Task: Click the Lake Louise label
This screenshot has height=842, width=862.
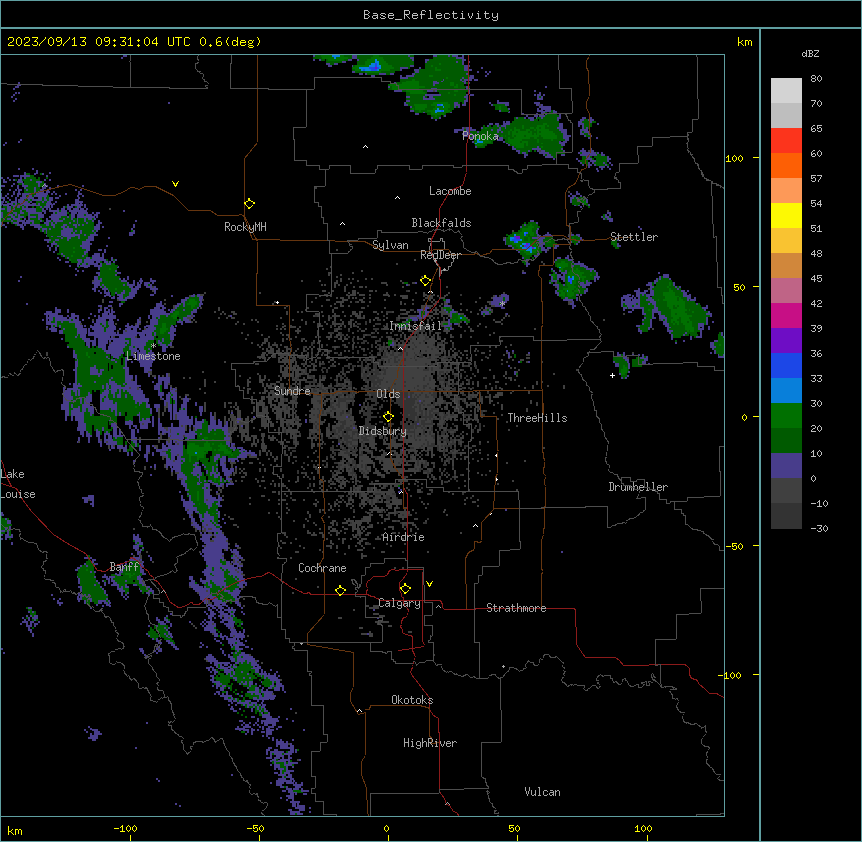Action: coord(18,484)
